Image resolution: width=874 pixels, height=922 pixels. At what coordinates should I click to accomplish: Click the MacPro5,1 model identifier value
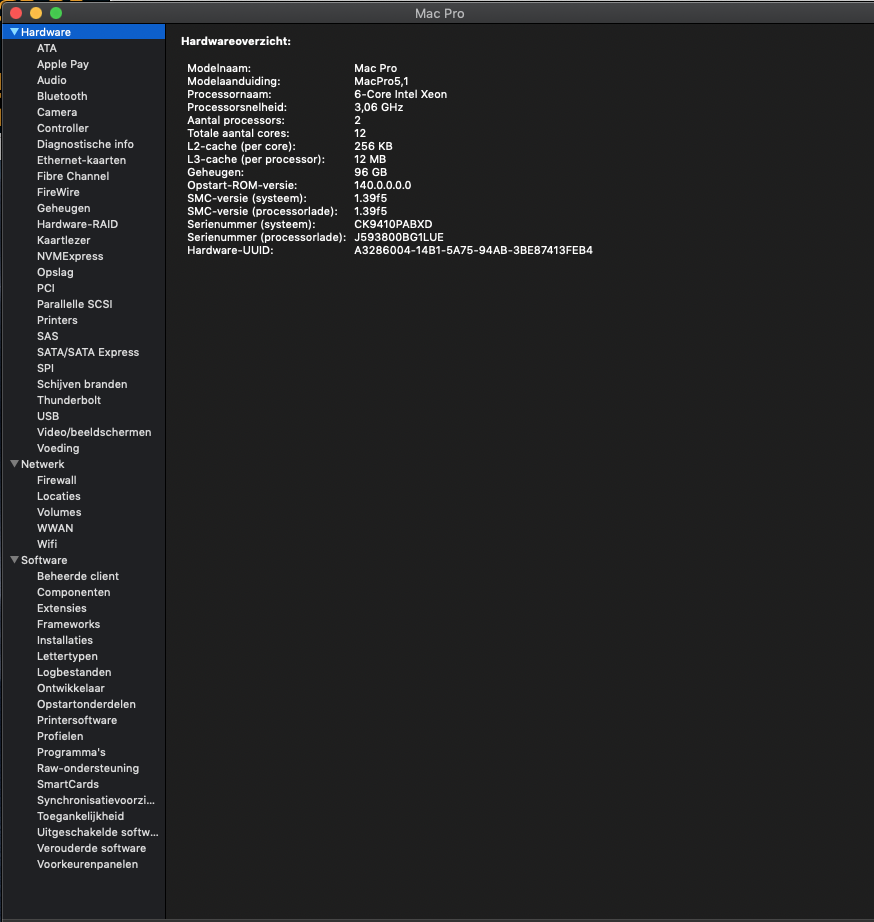381,81
